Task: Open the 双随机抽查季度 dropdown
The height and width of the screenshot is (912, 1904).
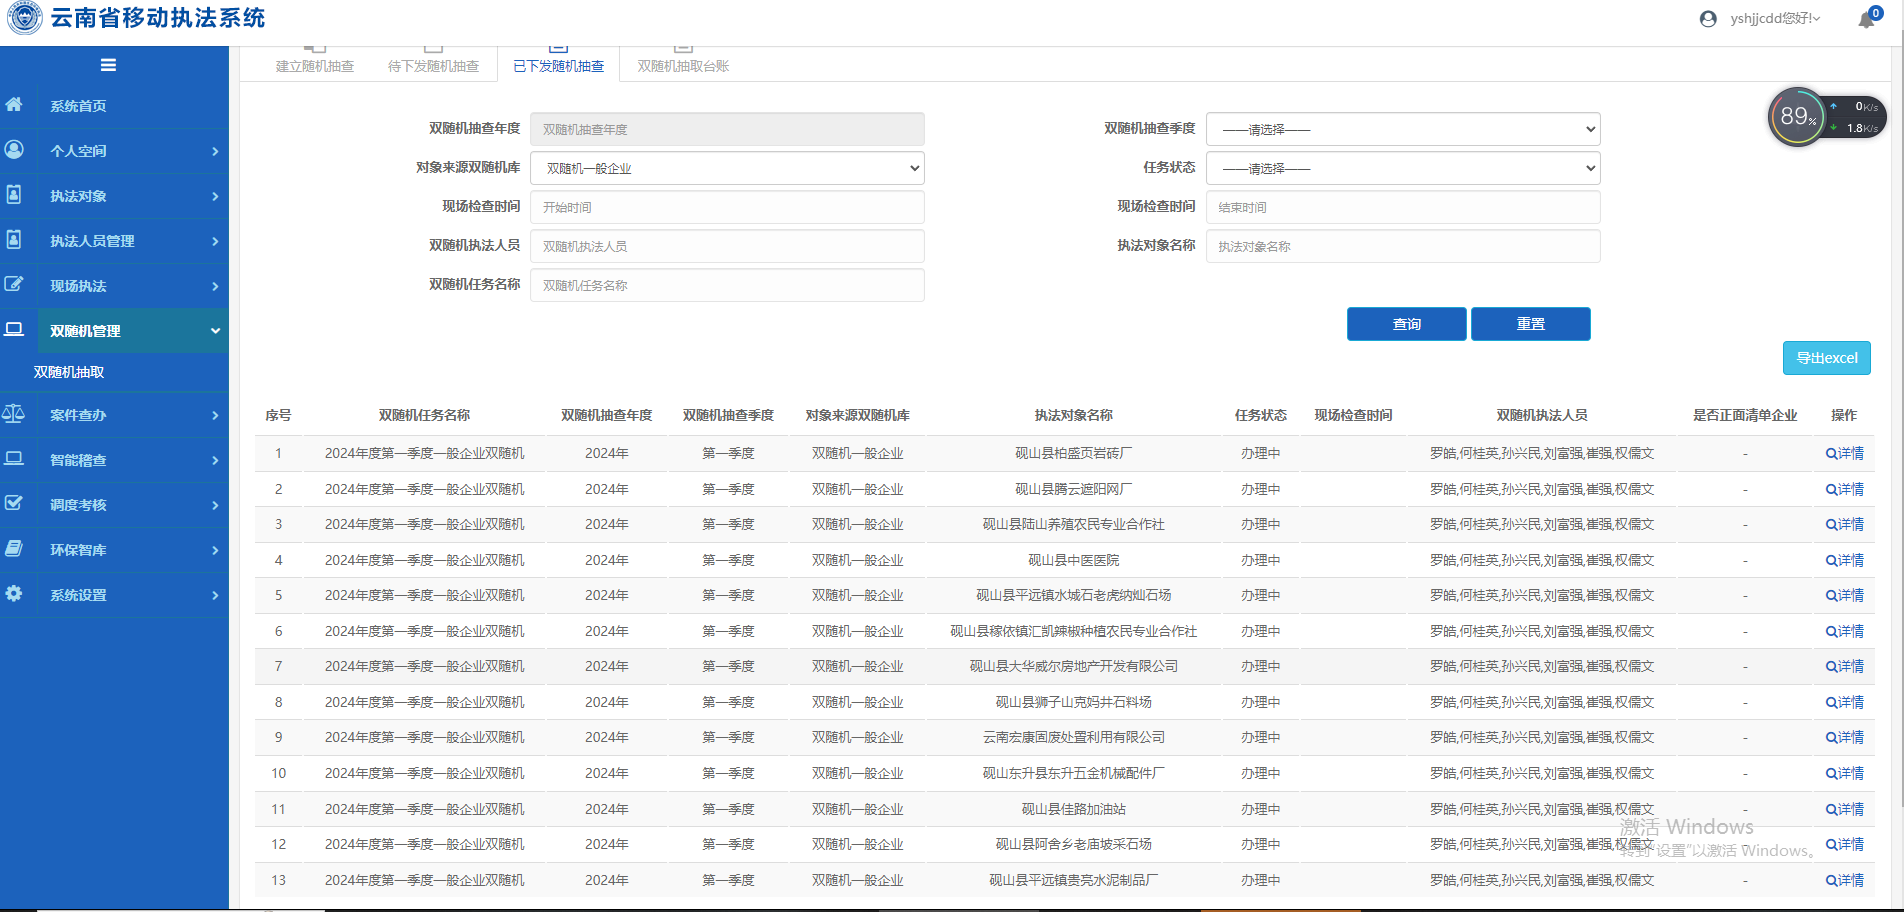Action: [x=1403, y=129]
